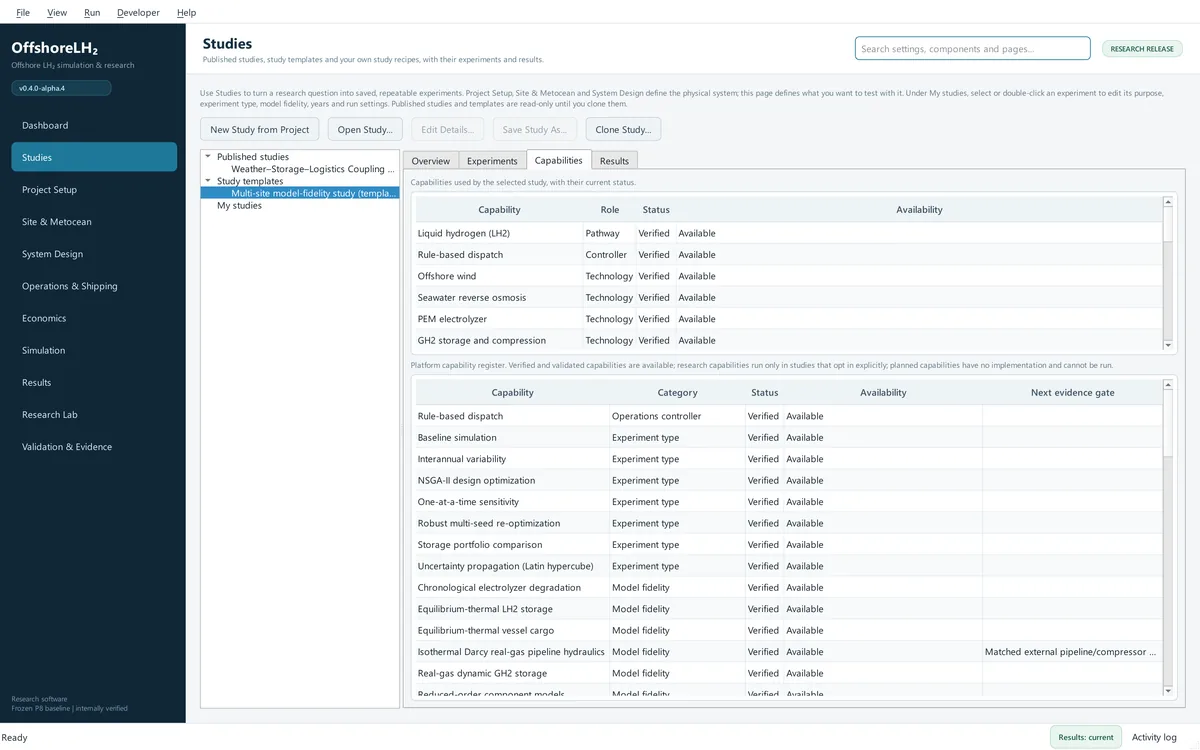Open Results page in sidebar
Image resolution: width=1200 pixels, height=750 pixels.
tap(94, 382)
